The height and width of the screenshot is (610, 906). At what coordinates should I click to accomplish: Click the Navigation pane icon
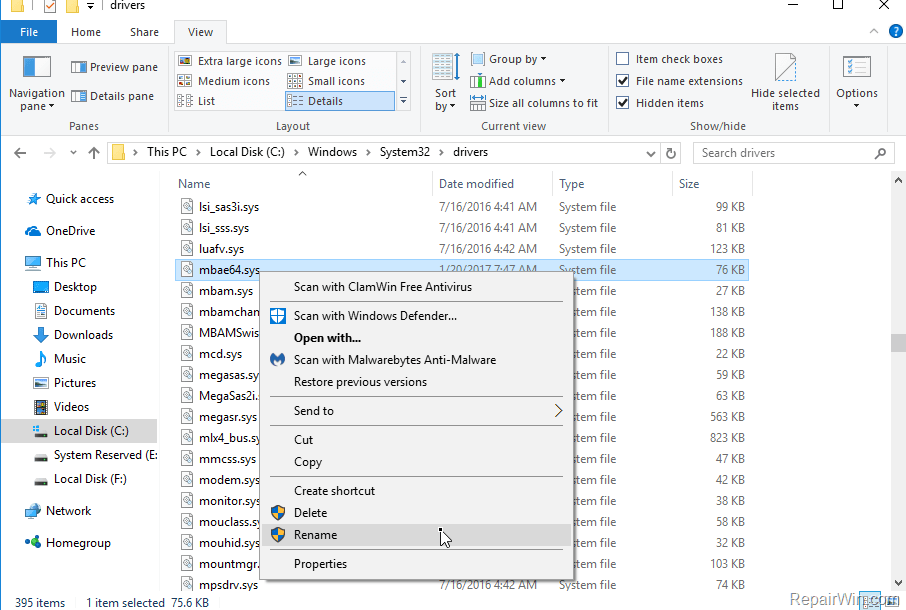coord(36,68)
